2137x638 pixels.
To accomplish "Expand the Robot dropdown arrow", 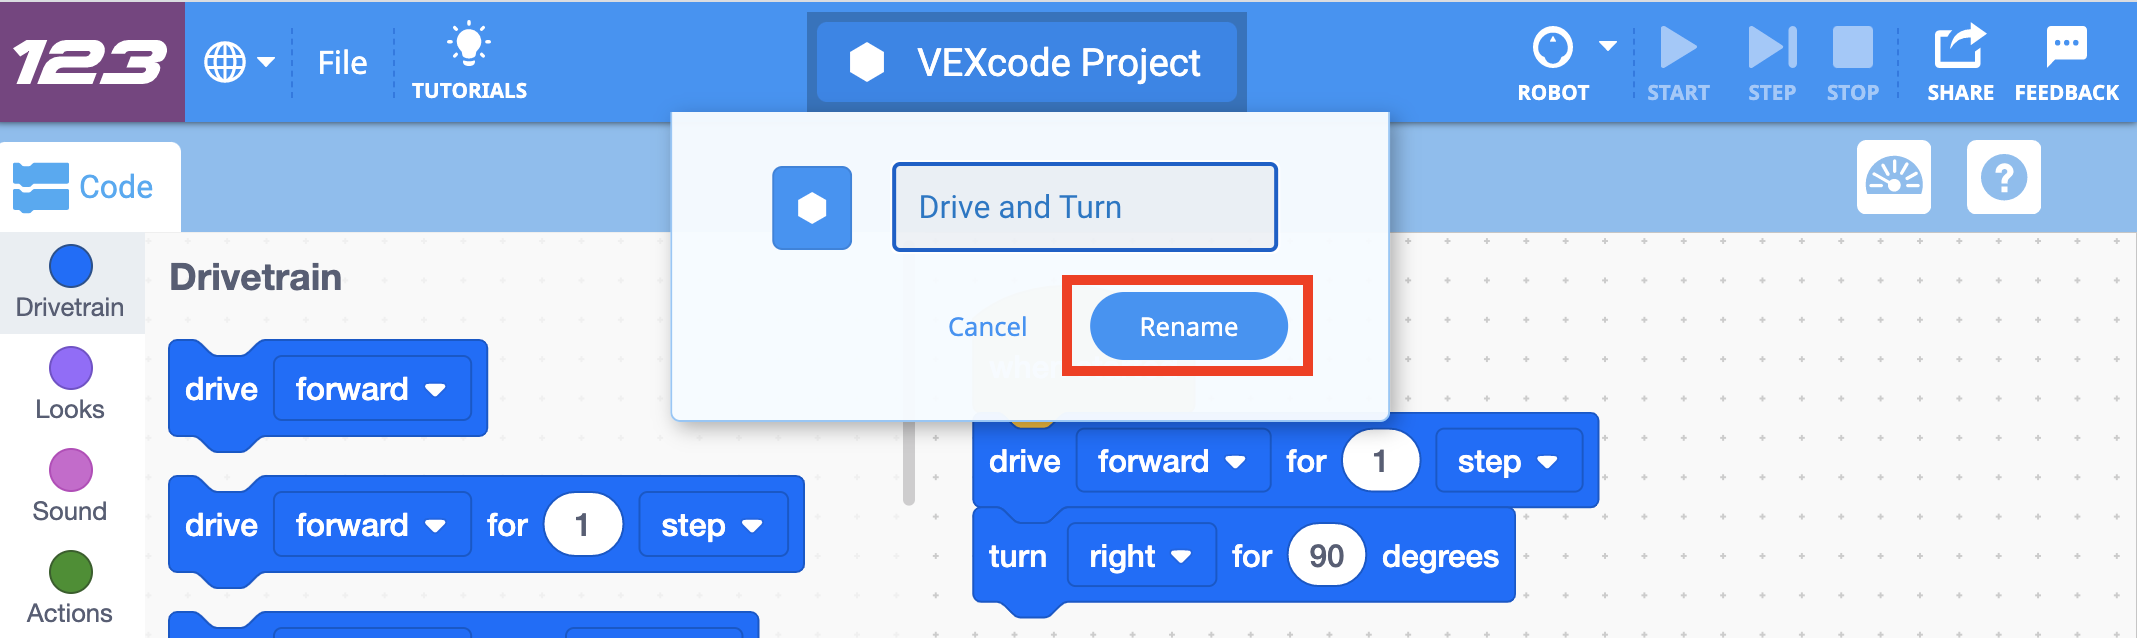I will 1608,45.
